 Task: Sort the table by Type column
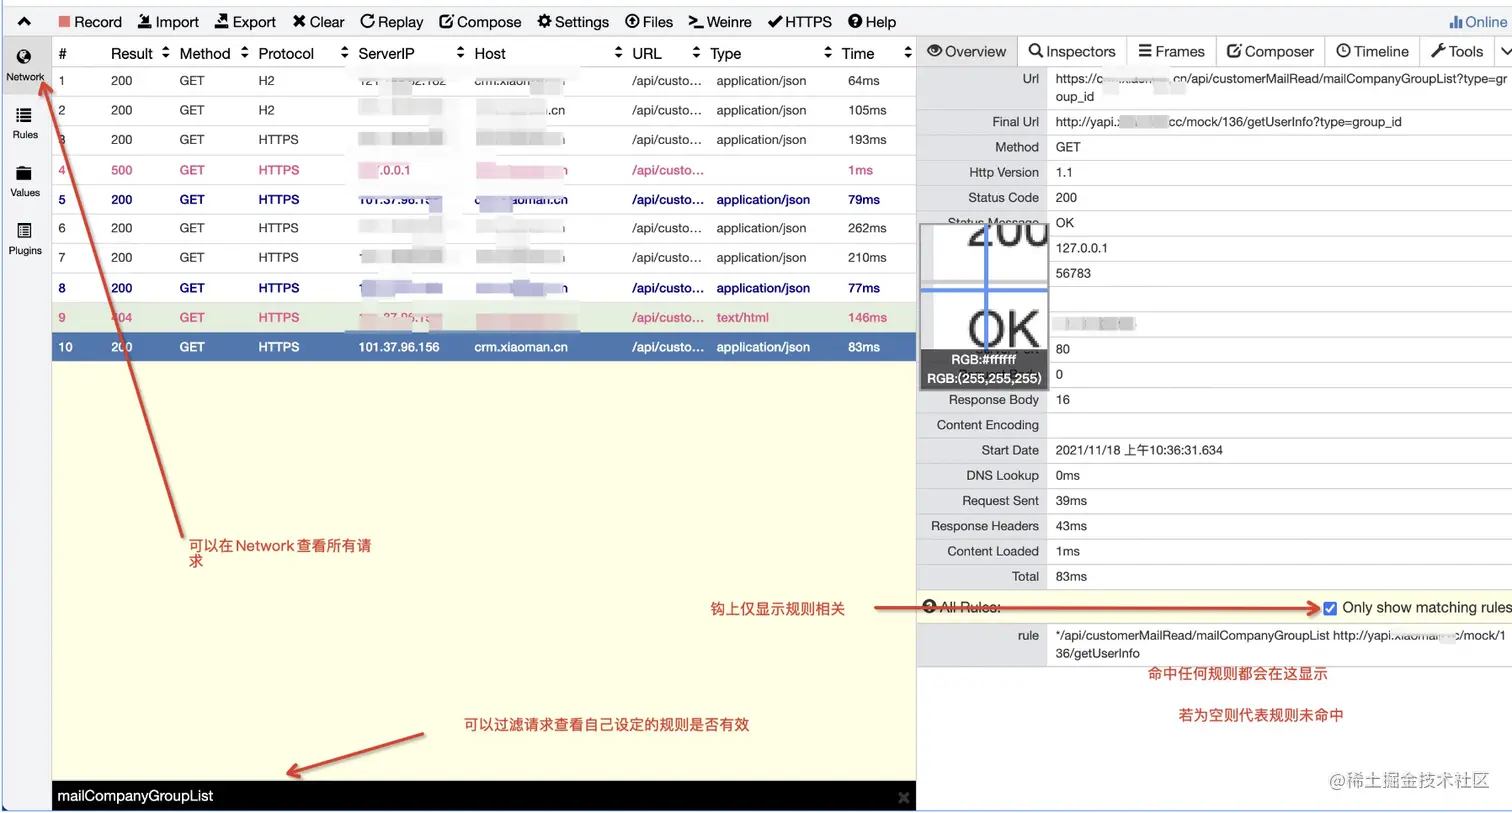tap(770, 53)
